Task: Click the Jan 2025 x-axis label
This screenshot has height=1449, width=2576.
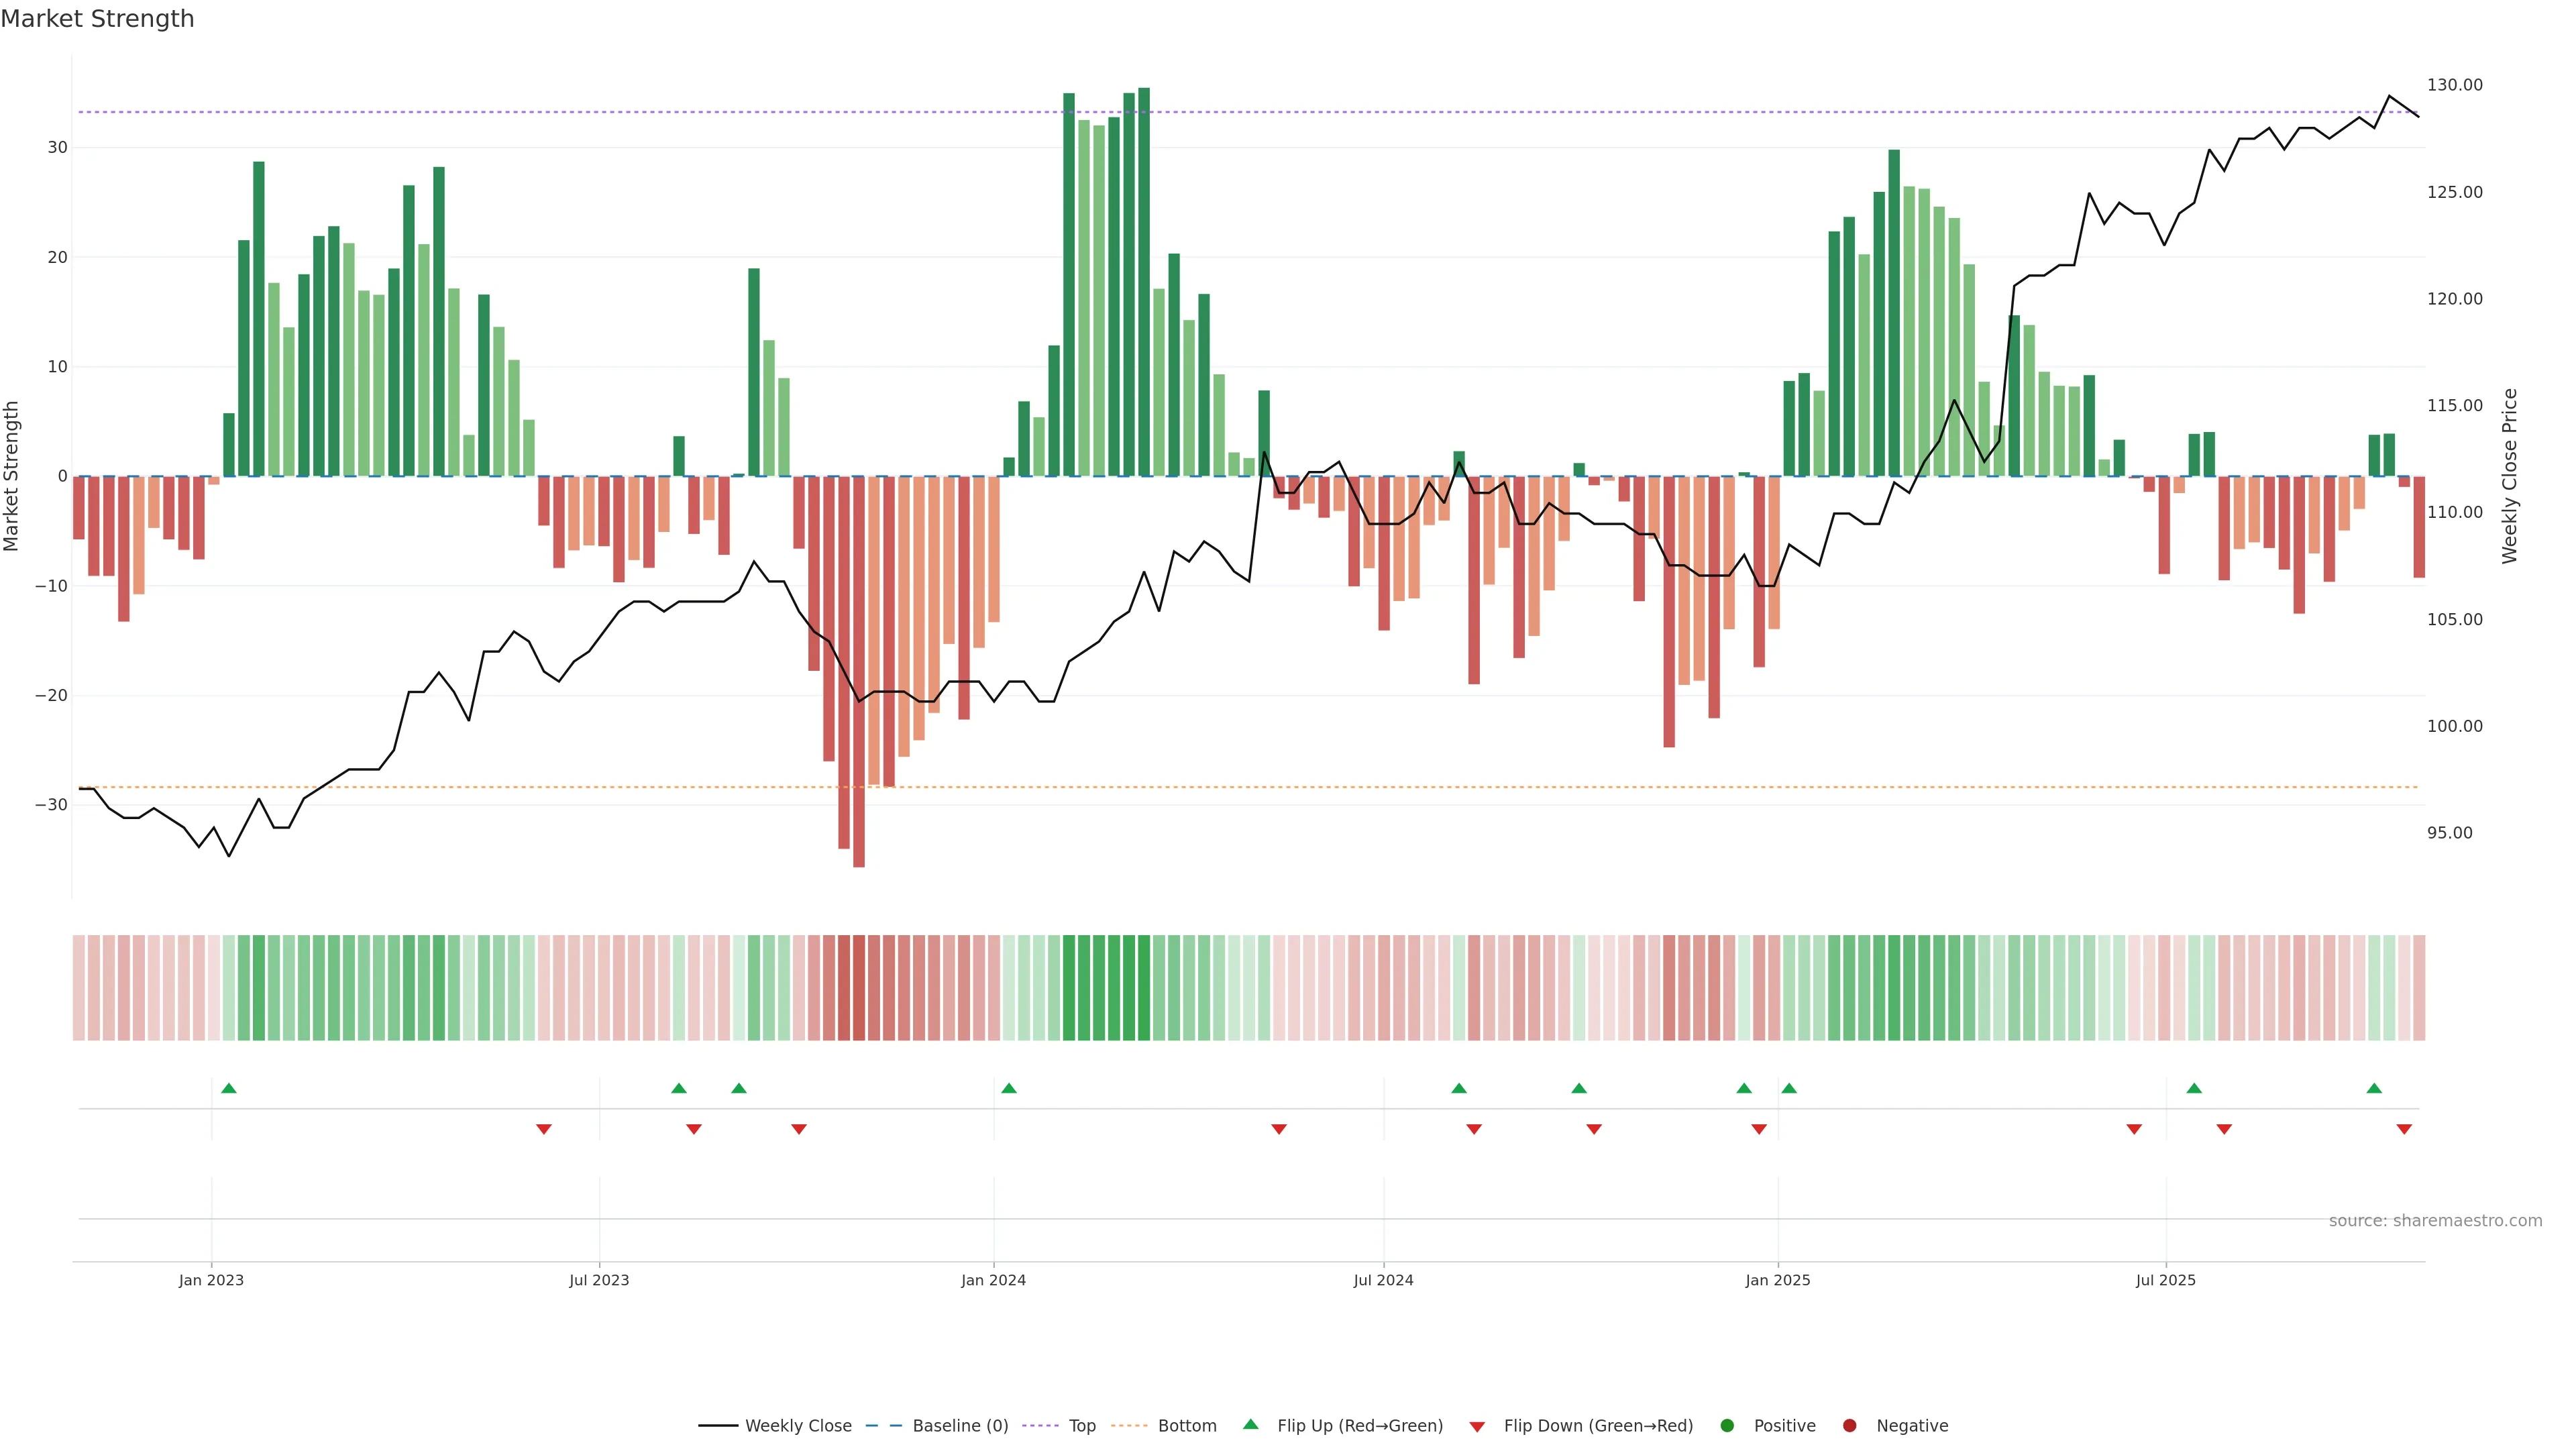Action: click(1777, 1280)
